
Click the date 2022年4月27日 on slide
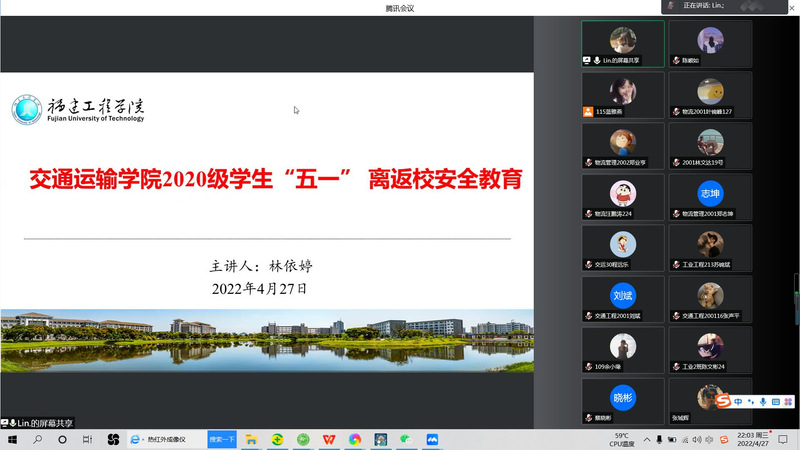click(x=260, y=289)
